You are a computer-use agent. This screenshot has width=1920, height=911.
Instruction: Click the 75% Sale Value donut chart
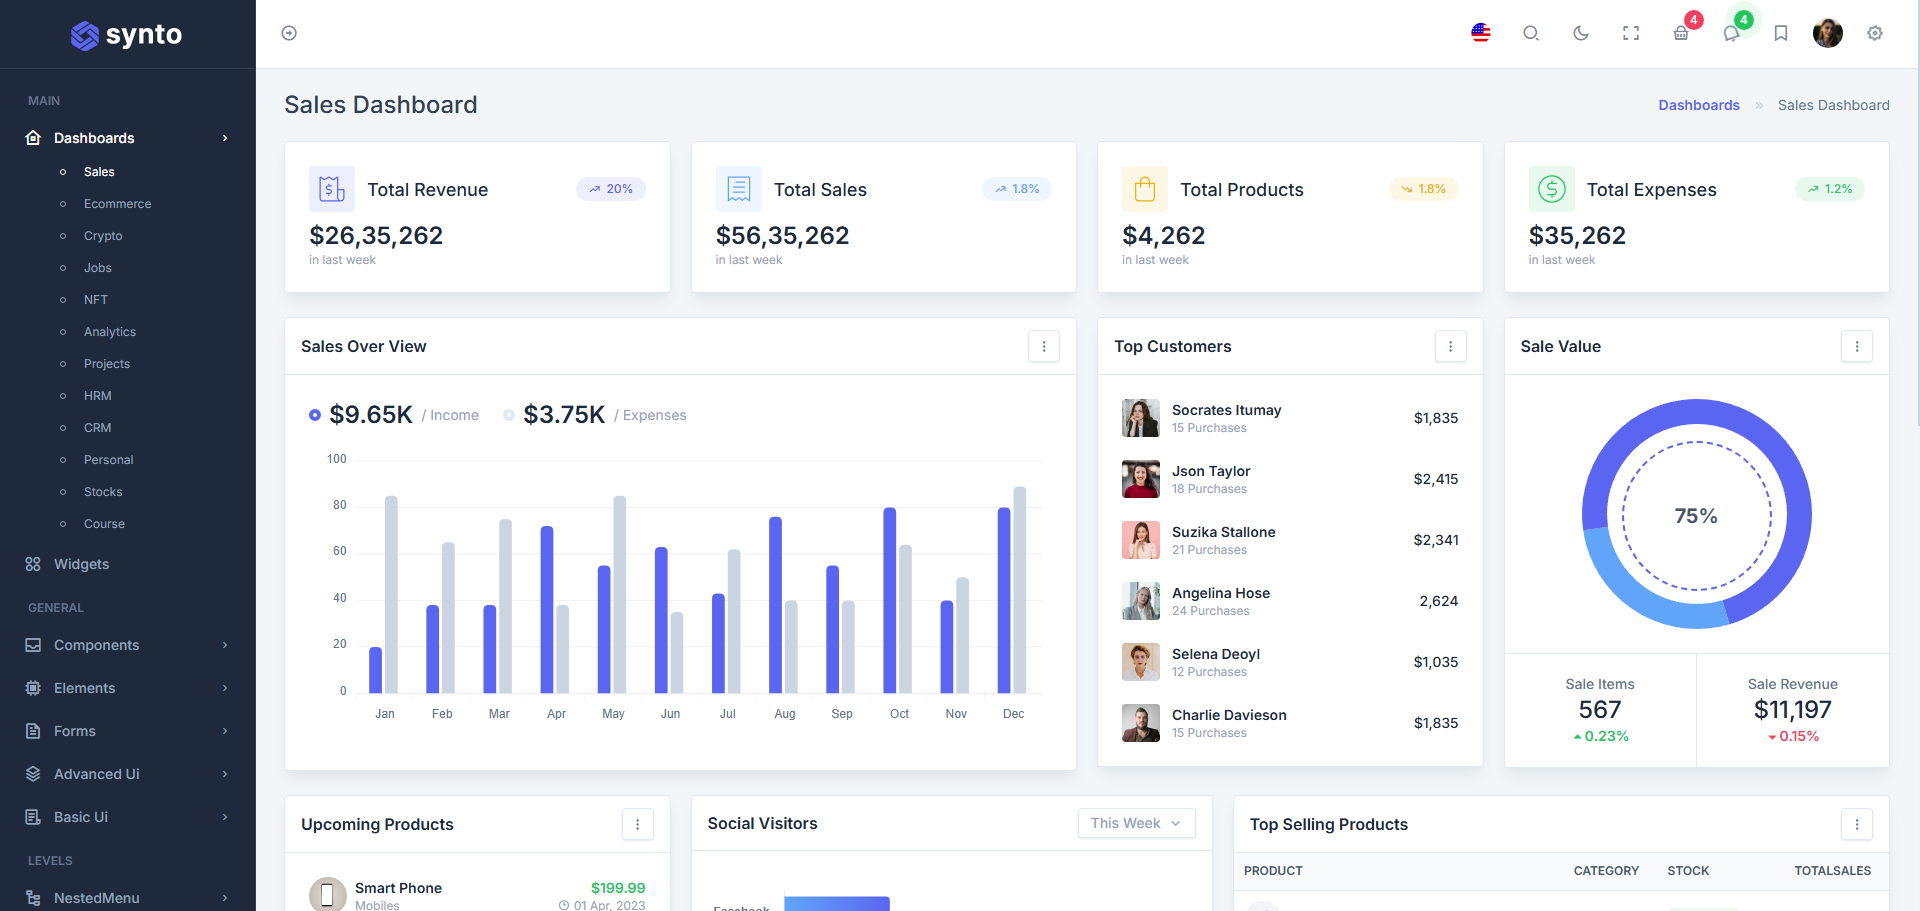[x=1696, y=514]
